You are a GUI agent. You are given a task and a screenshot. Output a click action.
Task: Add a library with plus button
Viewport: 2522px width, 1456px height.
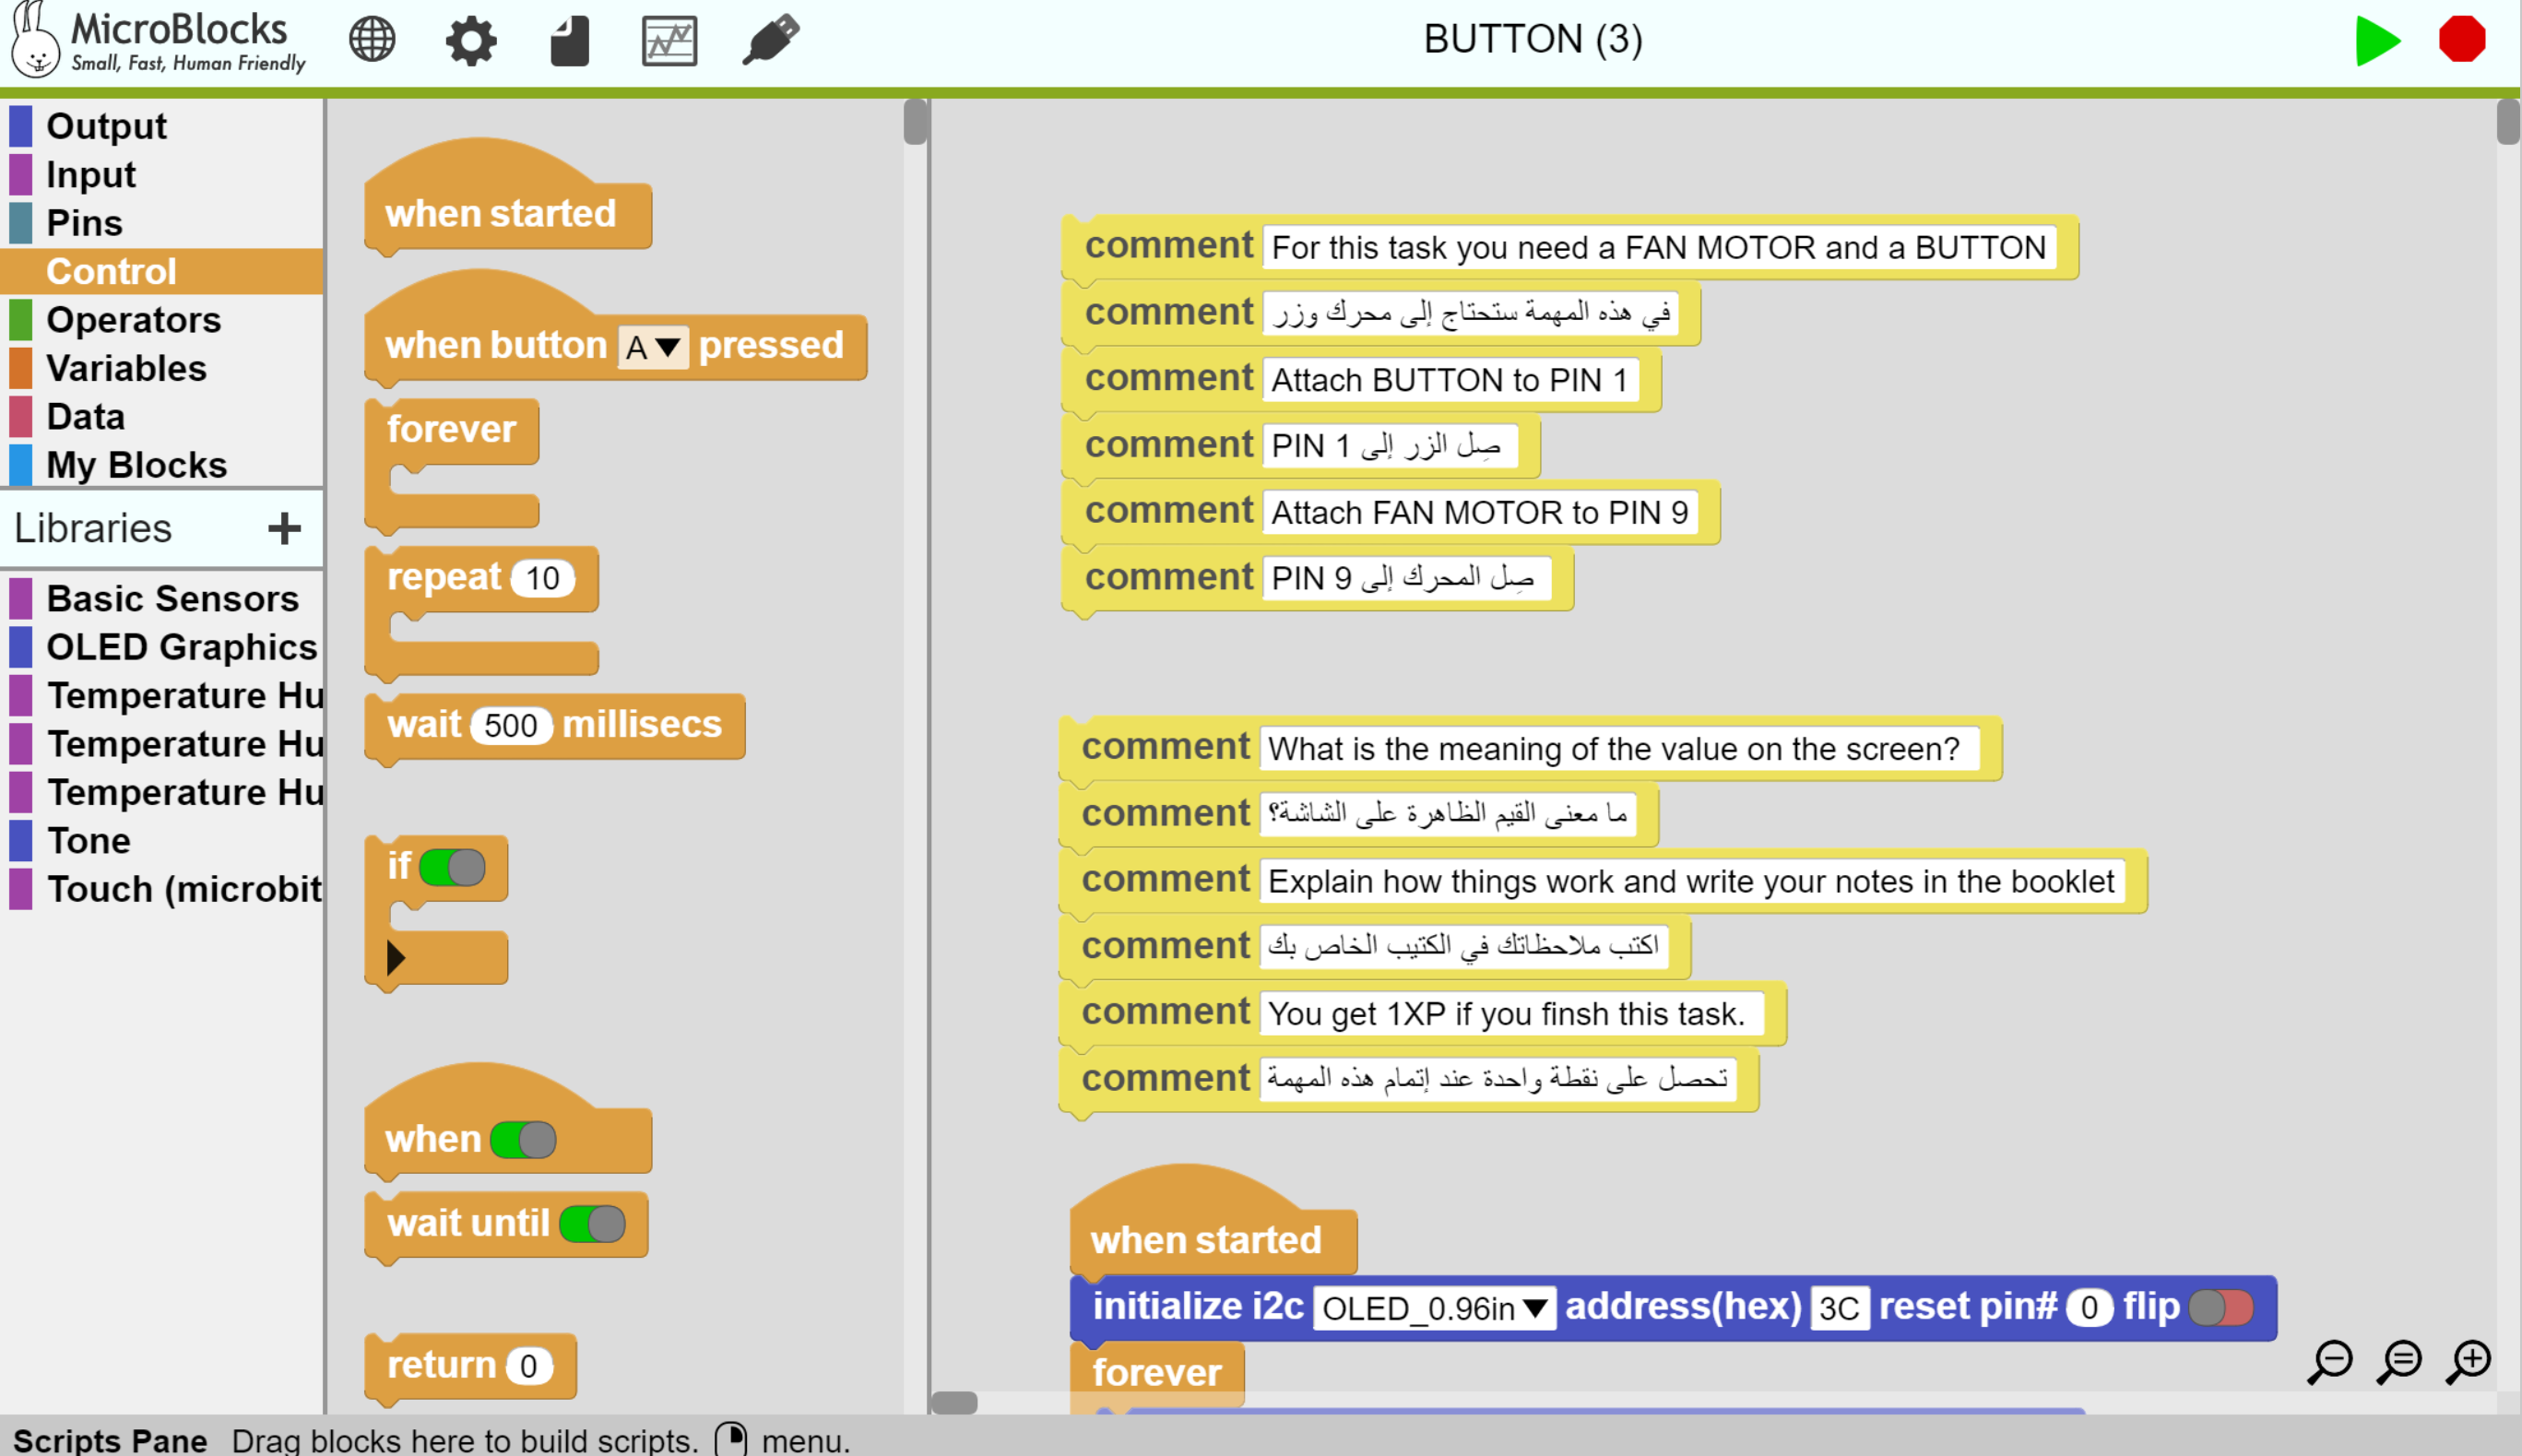point(284,528)
